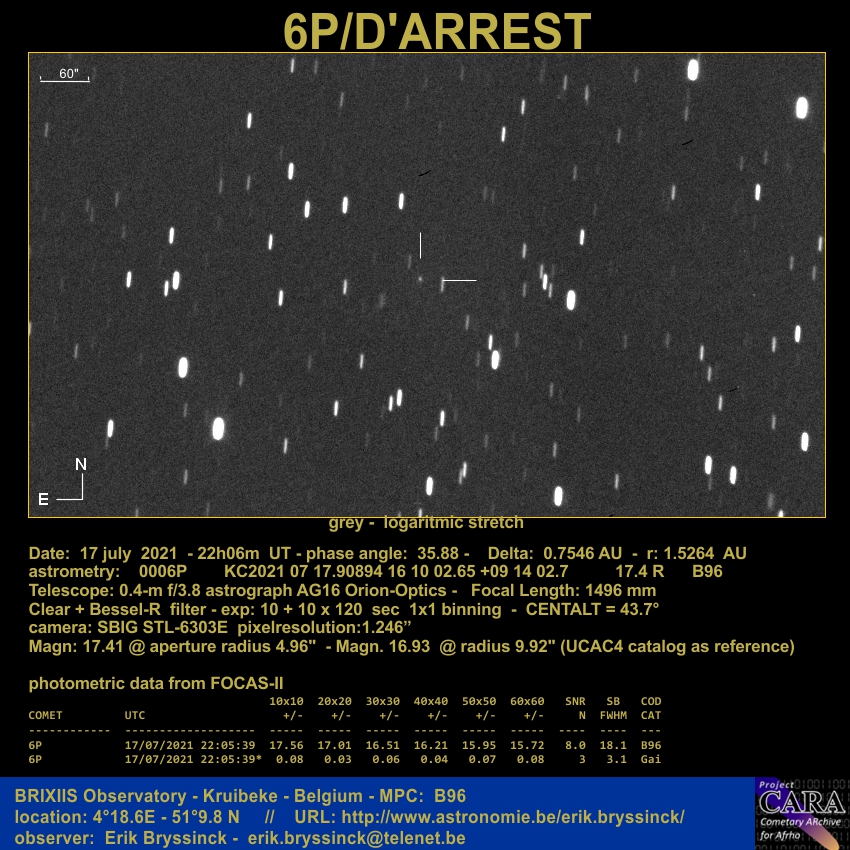Click the observer name "Erik Bryssinck"
This screenshot has height=850, width=850.
[x=166, y=838]
